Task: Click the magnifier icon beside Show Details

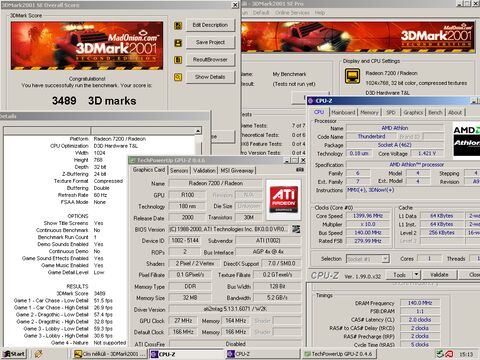Action: coord(178,77)
